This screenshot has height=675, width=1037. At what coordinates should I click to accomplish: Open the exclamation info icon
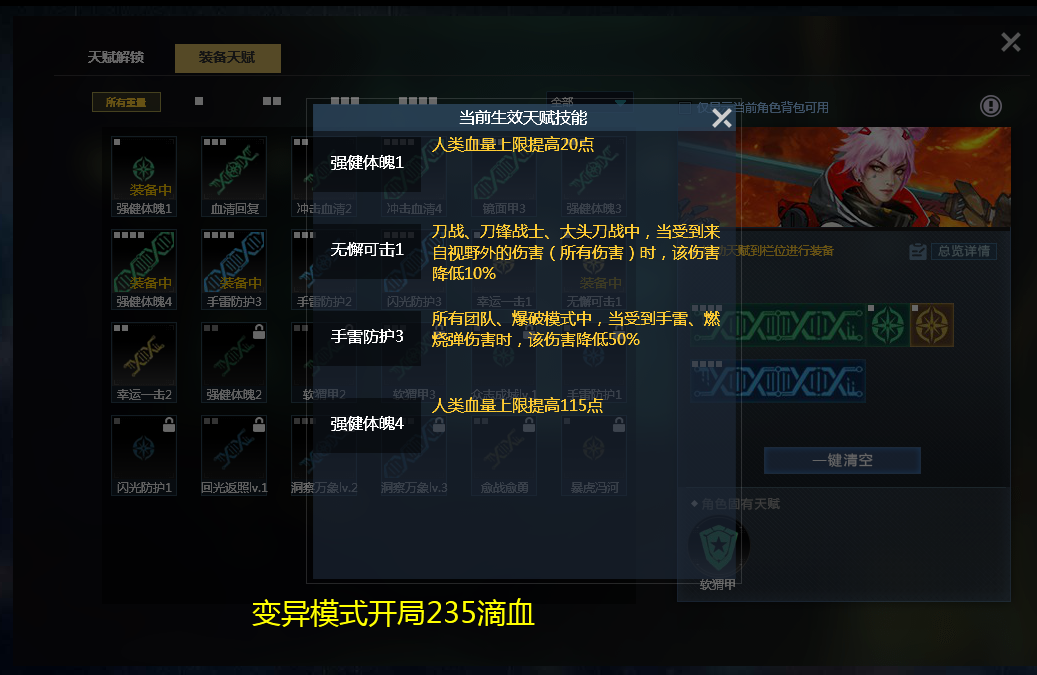coord(990,106)
